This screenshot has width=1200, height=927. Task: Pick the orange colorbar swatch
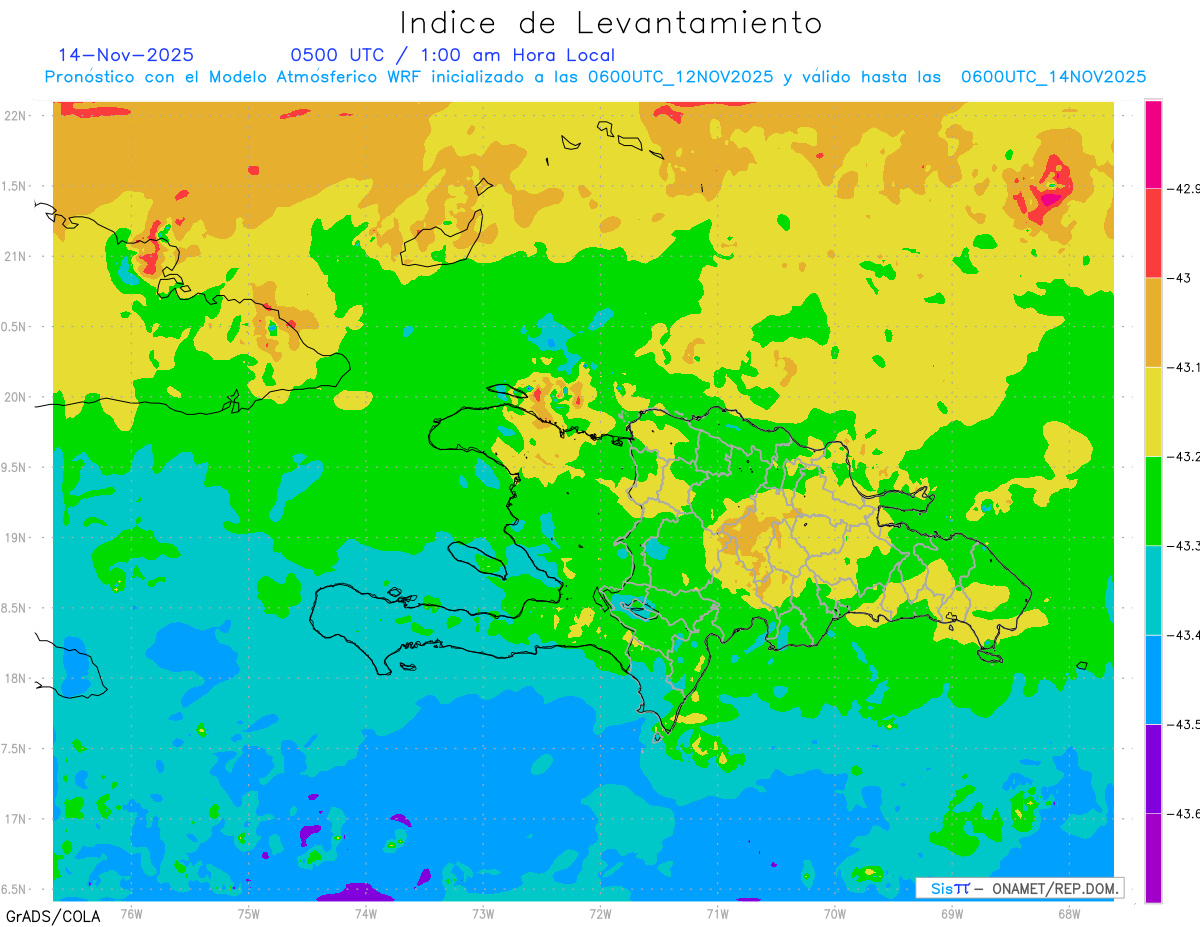1153,322
